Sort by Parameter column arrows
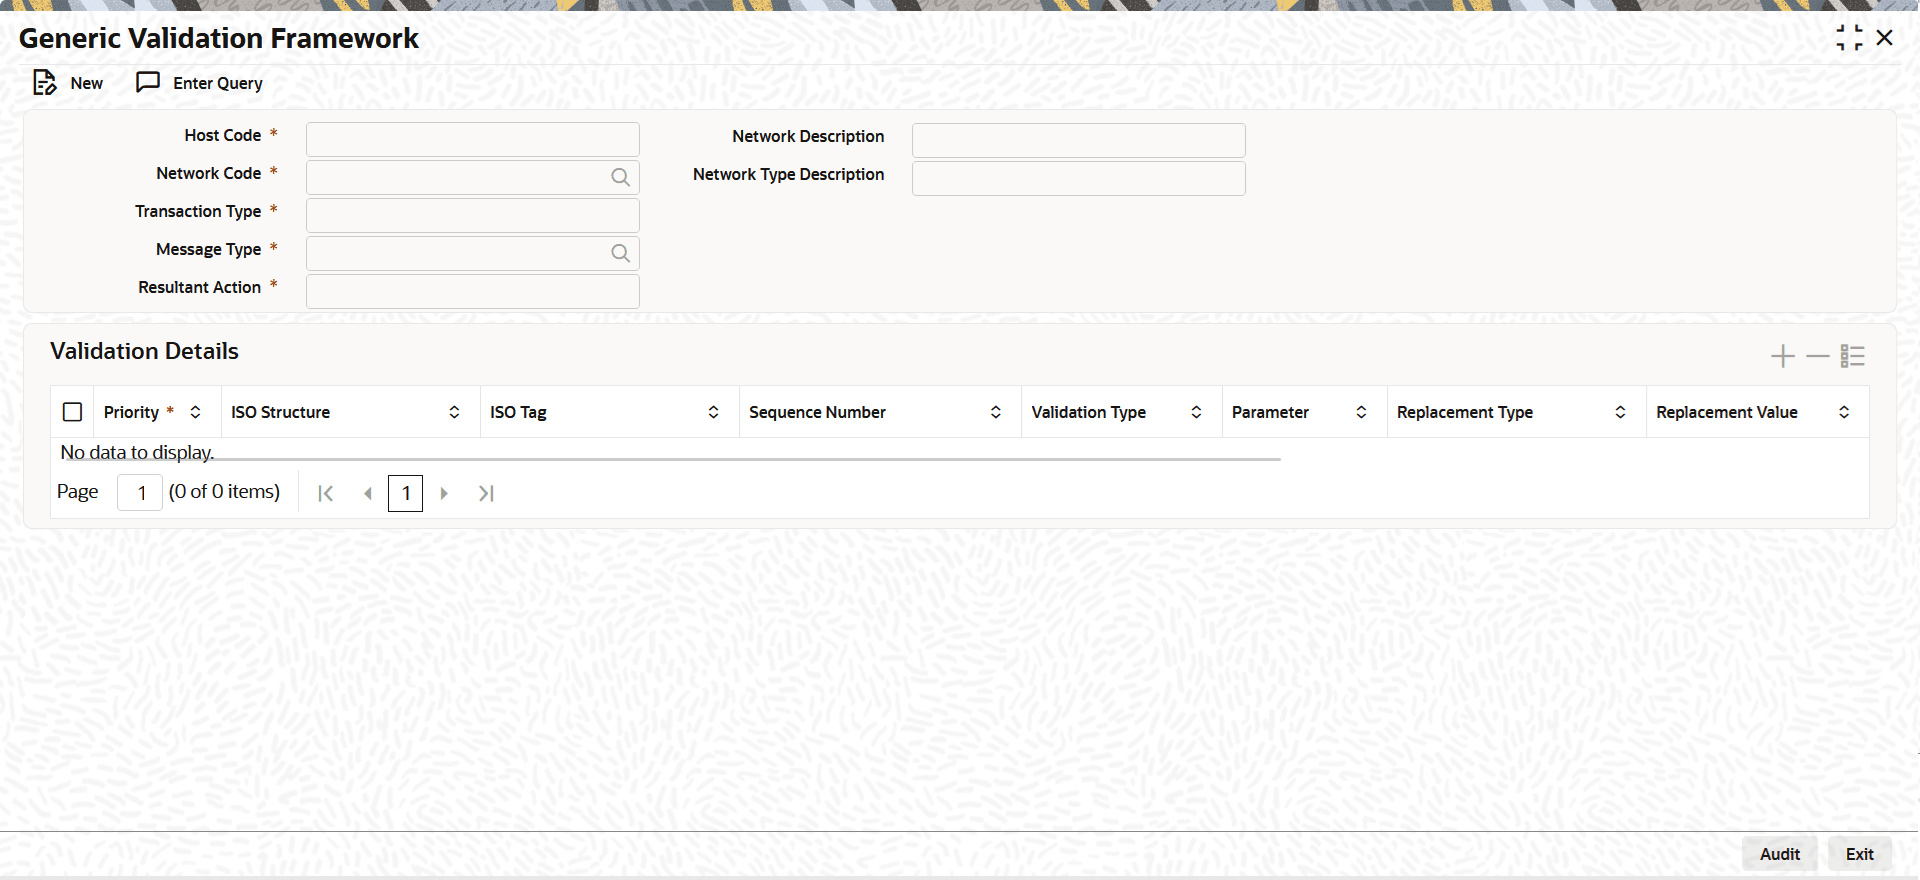Viewport: 1920px width, 880px height. click(1361, 412)
